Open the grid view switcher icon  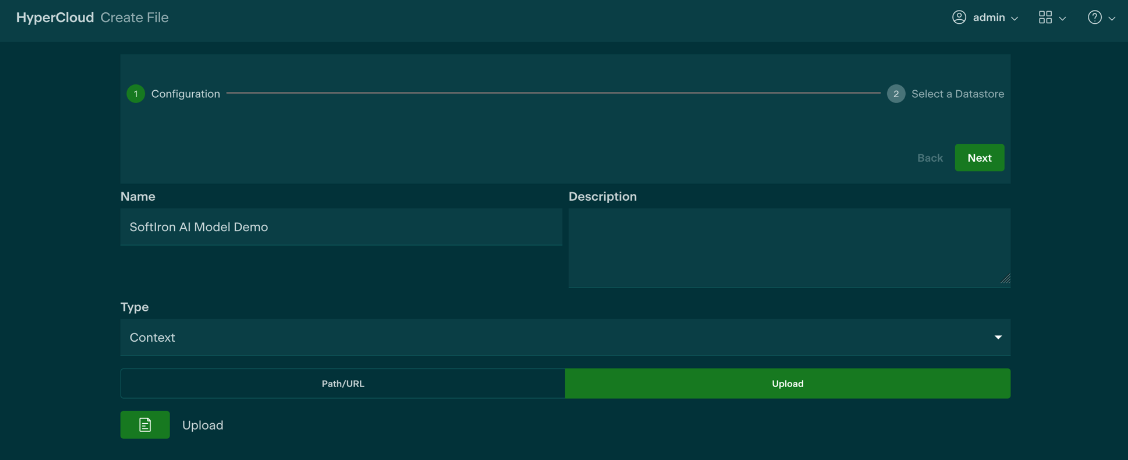[1045, 18]
